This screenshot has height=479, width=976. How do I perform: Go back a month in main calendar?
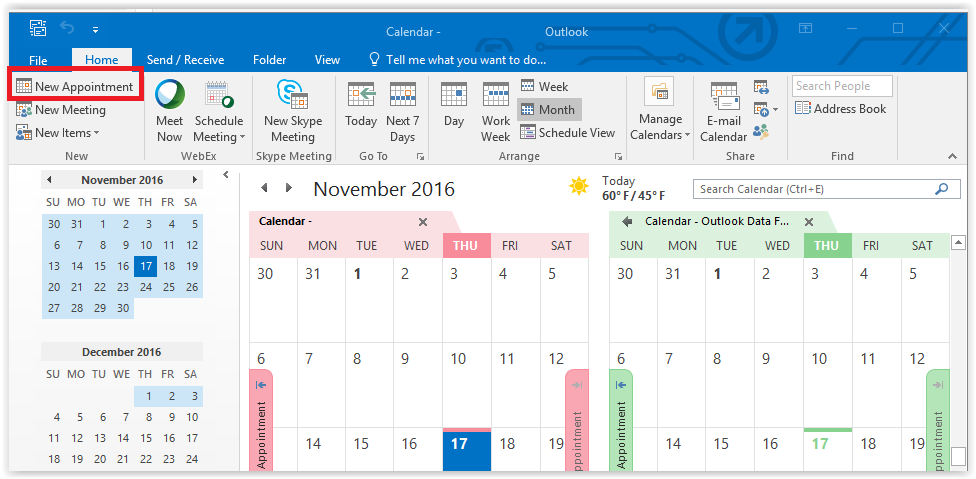264,188
